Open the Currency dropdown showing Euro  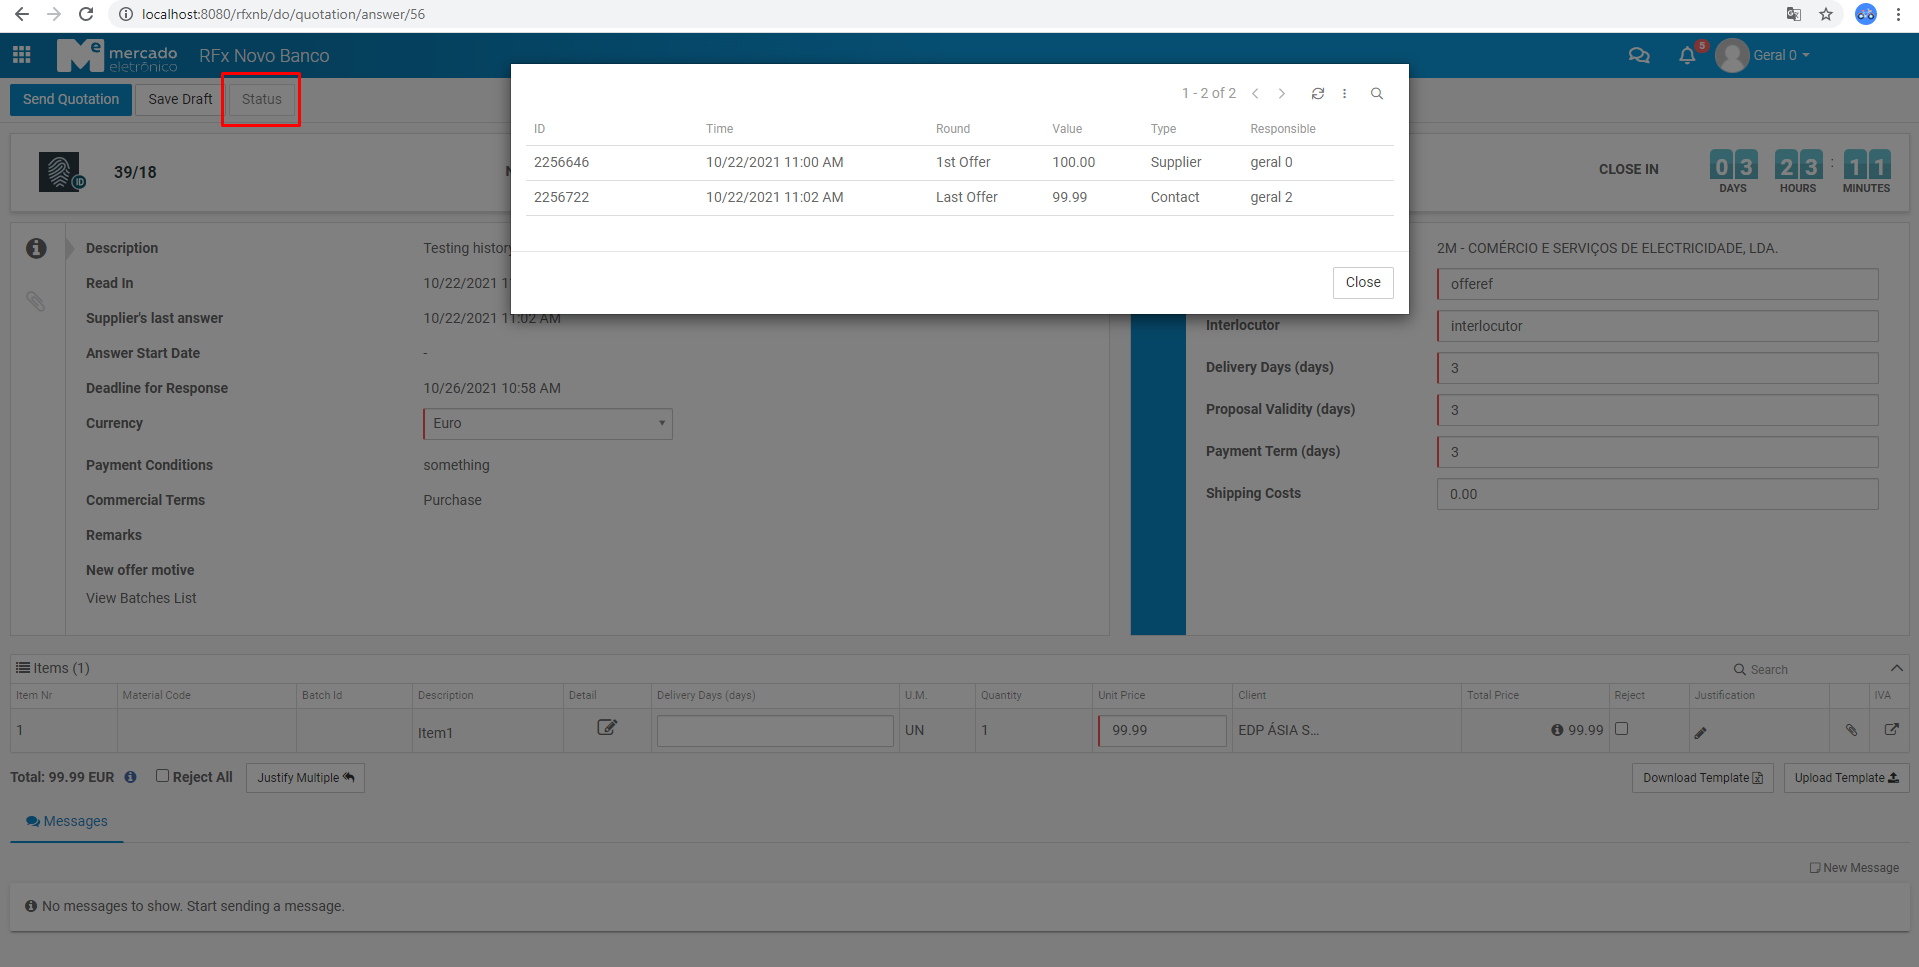[x=547, y=423]
